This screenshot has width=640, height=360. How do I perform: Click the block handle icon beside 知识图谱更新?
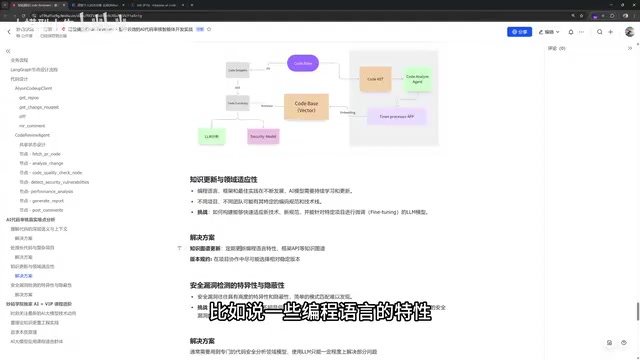(180, 248)
